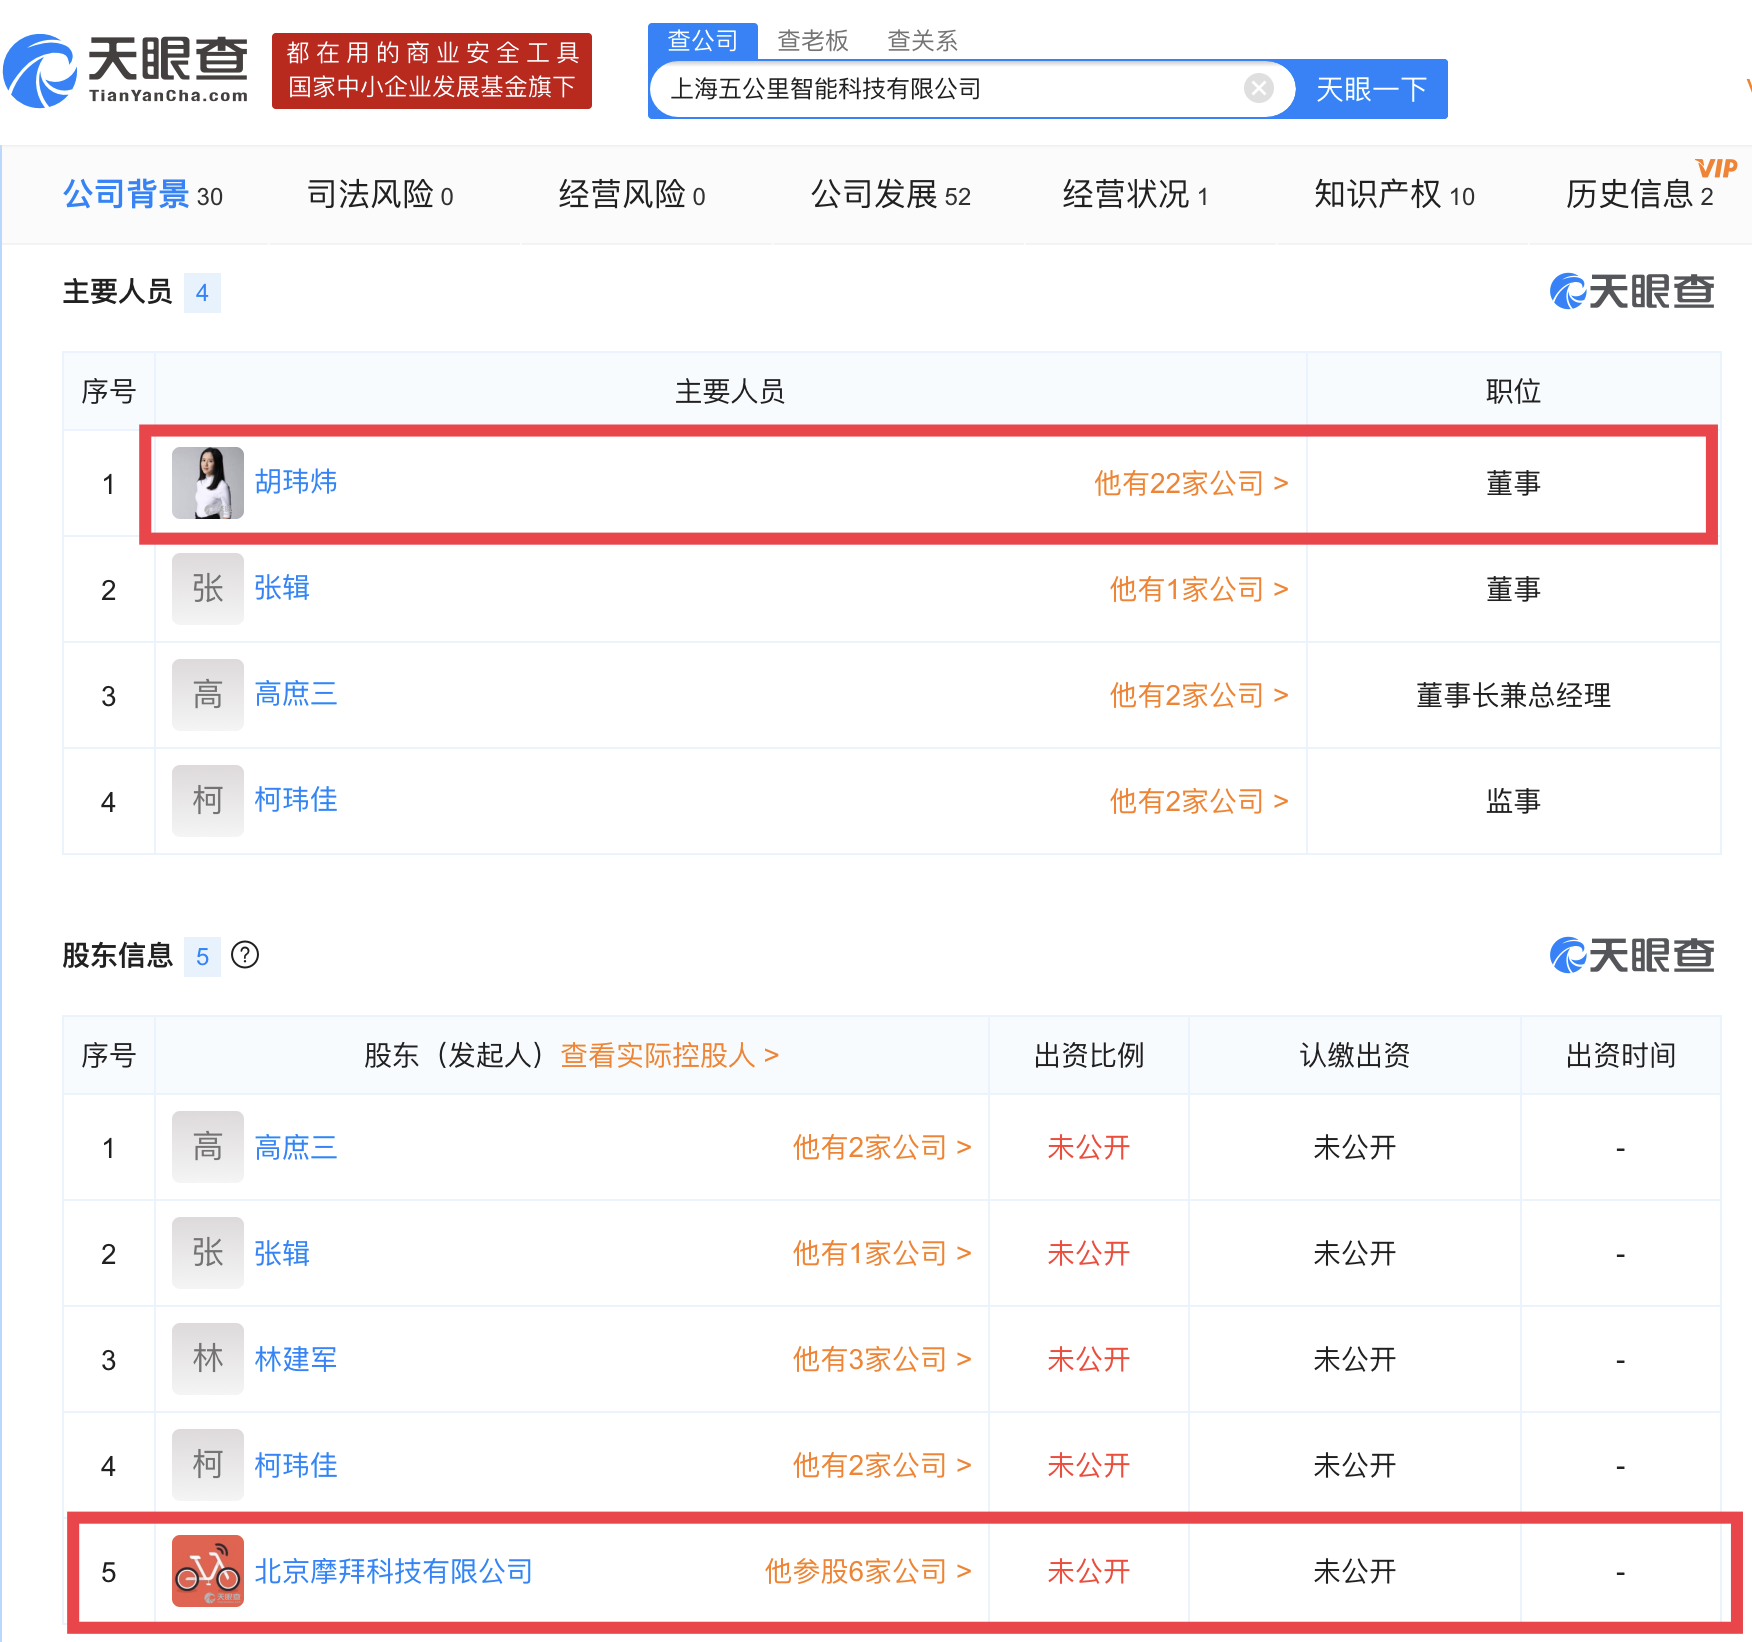This screenshot has height=1642, width=1752.
Task: Click the 天眼一下 search button
Action: click(1371, 89)
